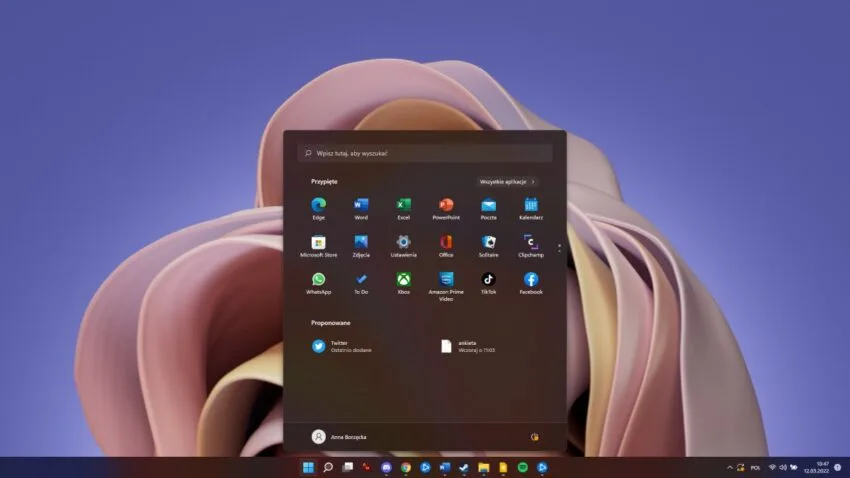Open Wi-Fi network tray icon

772,467
